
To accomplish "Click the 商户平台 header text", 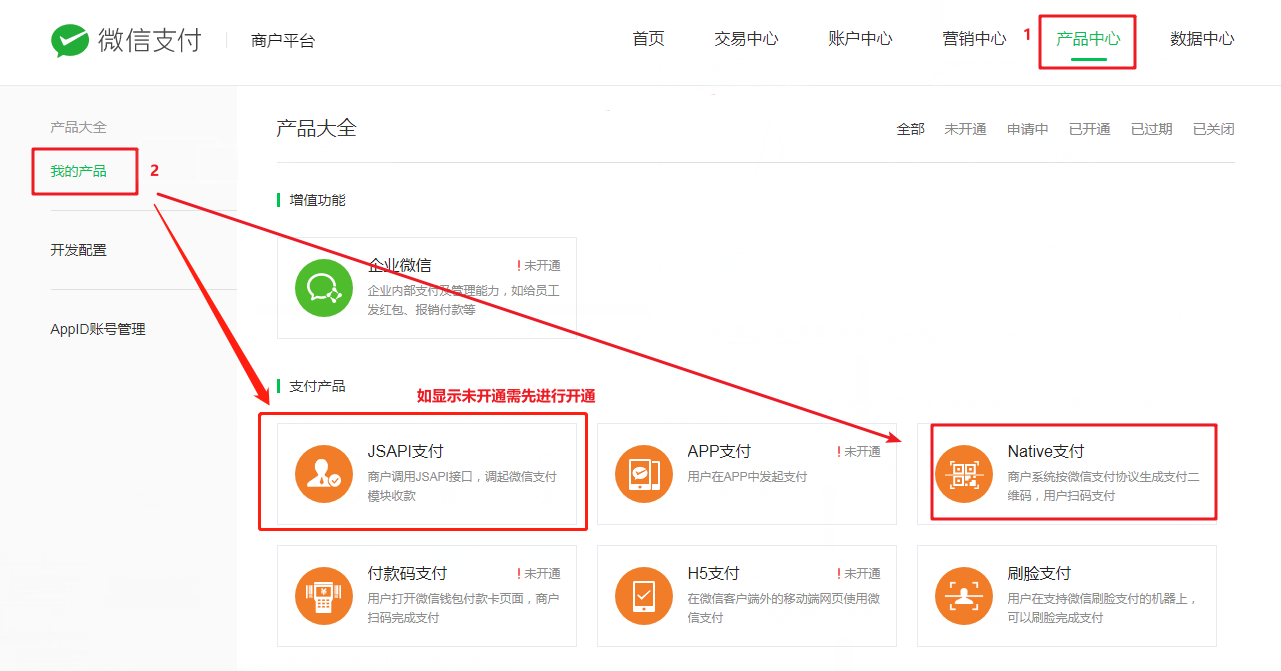I will (283, 41).
